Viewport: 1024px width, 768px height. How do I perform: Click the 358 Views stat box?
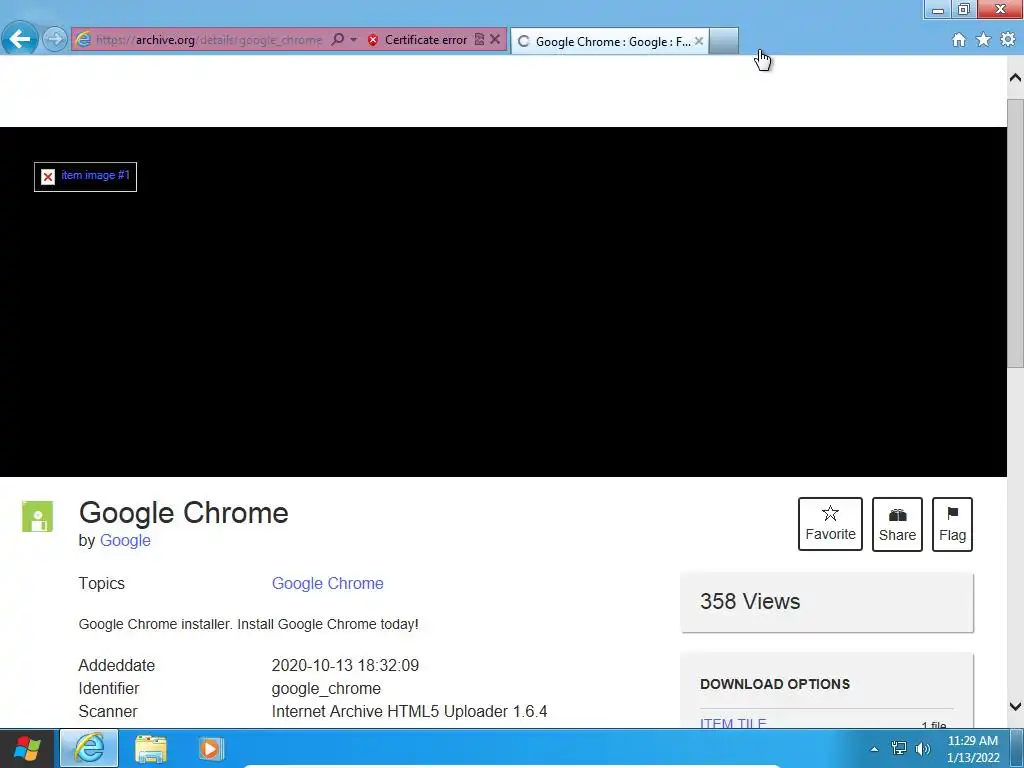[x=827, y=602]
